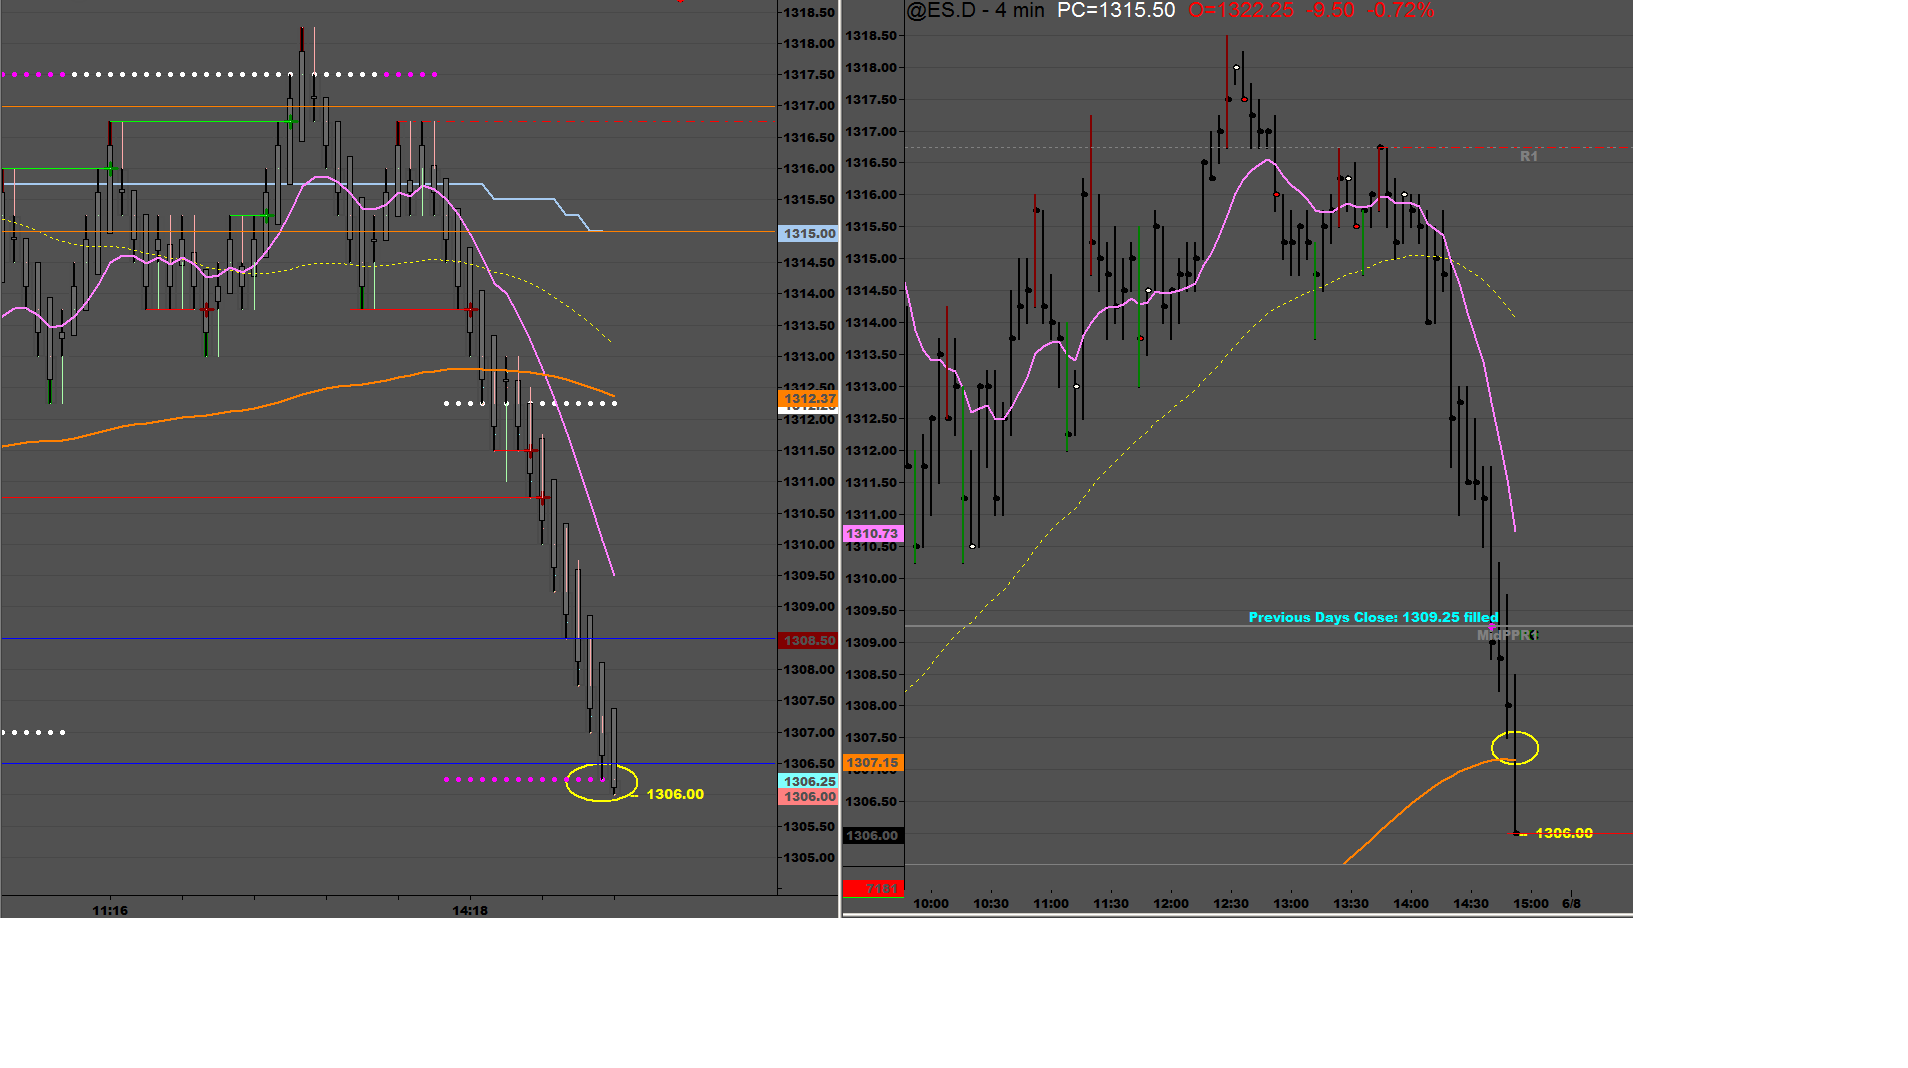Click 1317.00 on the left chart price axis
The width and height of the screenshot is (1908, 1068).
coord(809,106)
